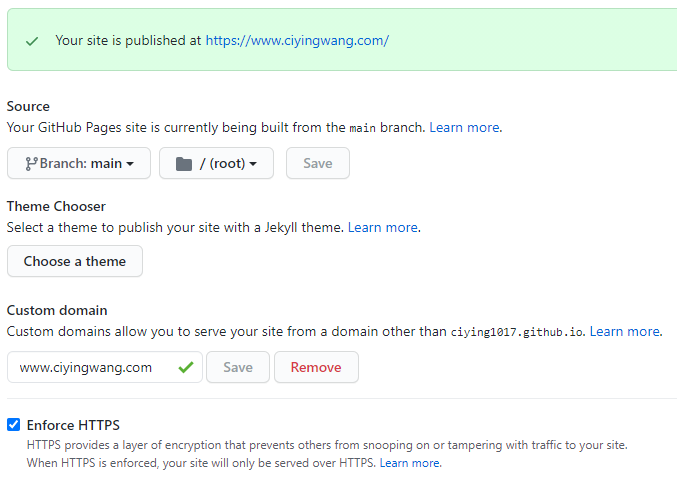Viewport: 677px width, 484px height.
Task: Click the caret arrow next to main
Action: pyautogui.click(x=130, y=164)
